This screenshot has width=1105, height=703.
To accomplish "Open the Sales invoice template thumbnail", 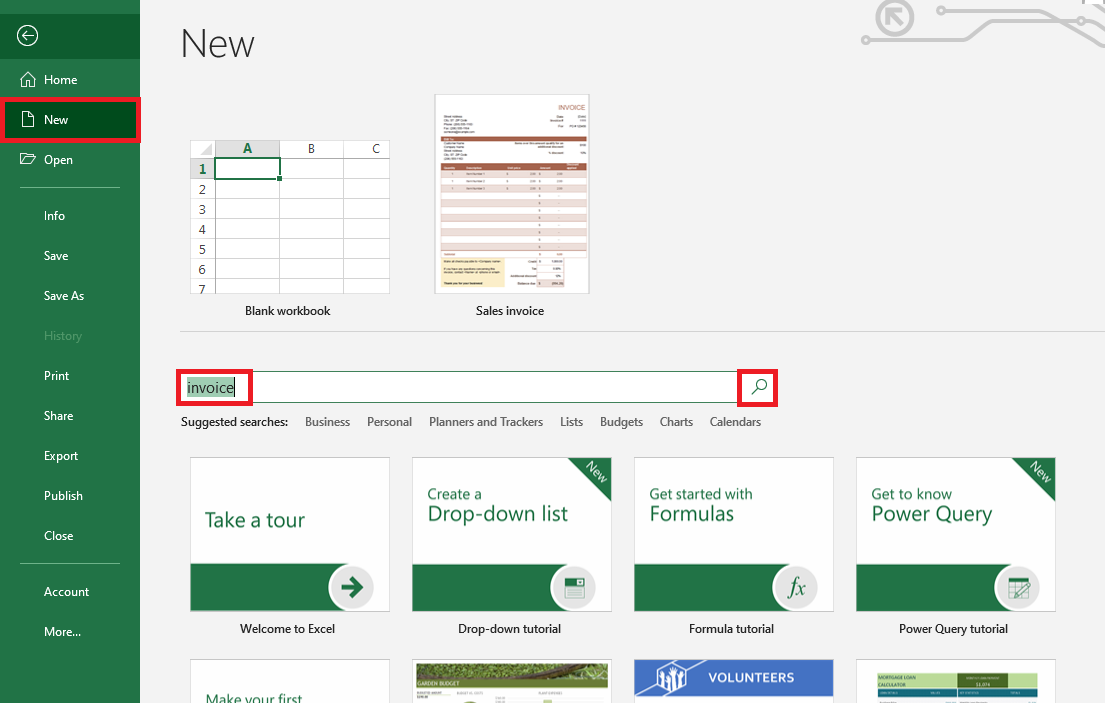I will click(x=512, y=194).
